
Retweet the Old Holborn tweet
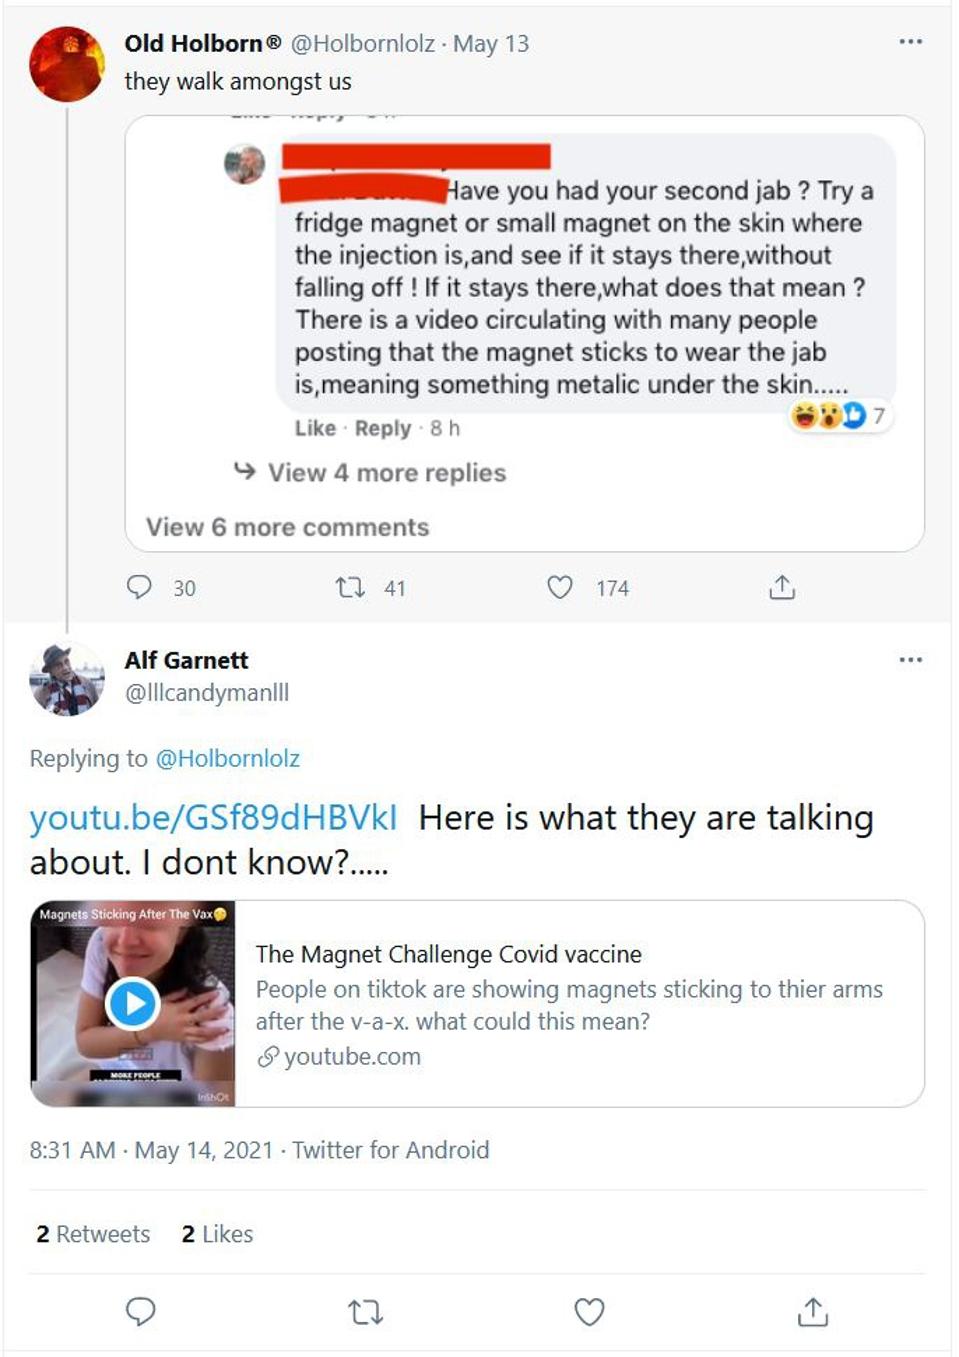[350, 587]
